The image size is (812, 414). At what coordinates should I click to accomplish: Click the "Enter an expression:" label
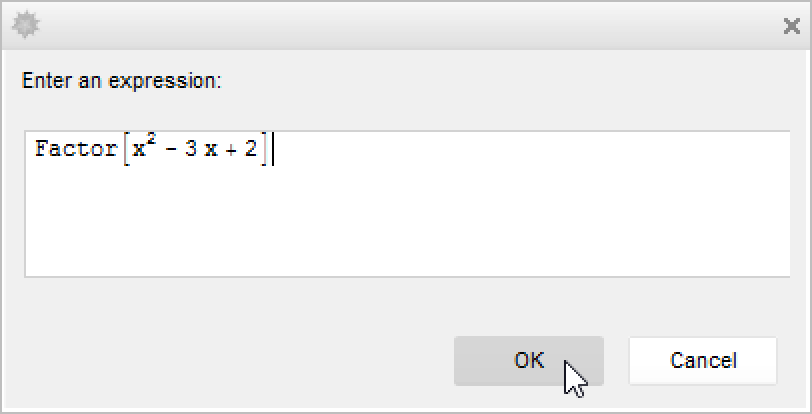tap(120, 80)
